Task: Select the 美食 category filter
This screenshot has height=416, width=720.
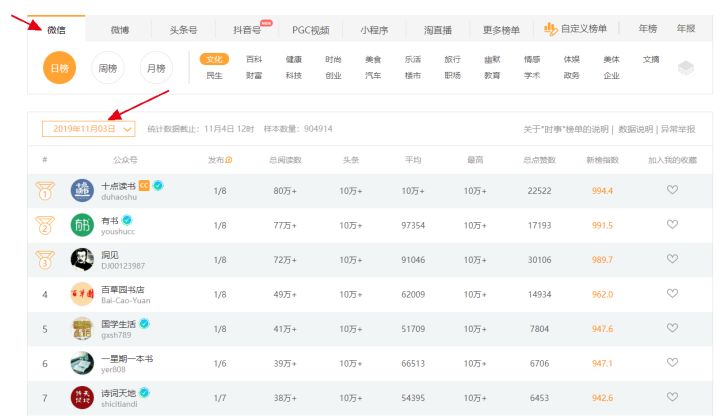Action: (x=373, y=59)
